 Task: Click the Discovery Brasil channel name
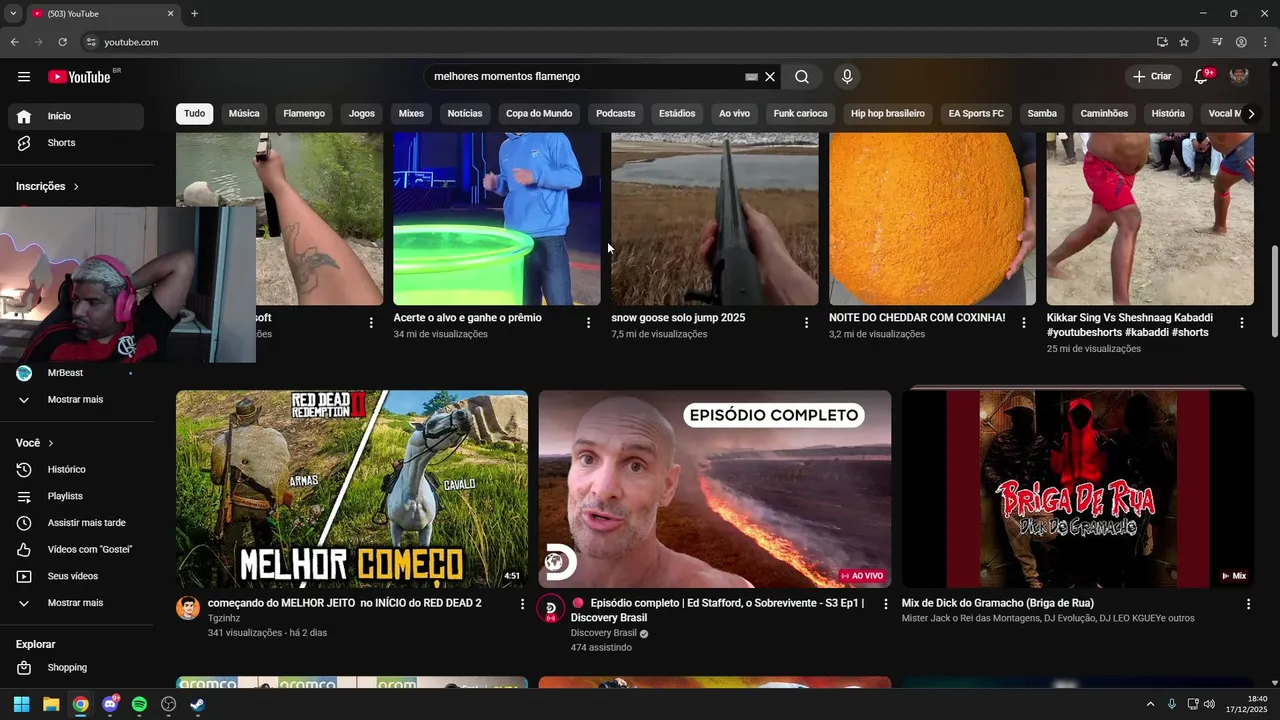coord(603,633)
